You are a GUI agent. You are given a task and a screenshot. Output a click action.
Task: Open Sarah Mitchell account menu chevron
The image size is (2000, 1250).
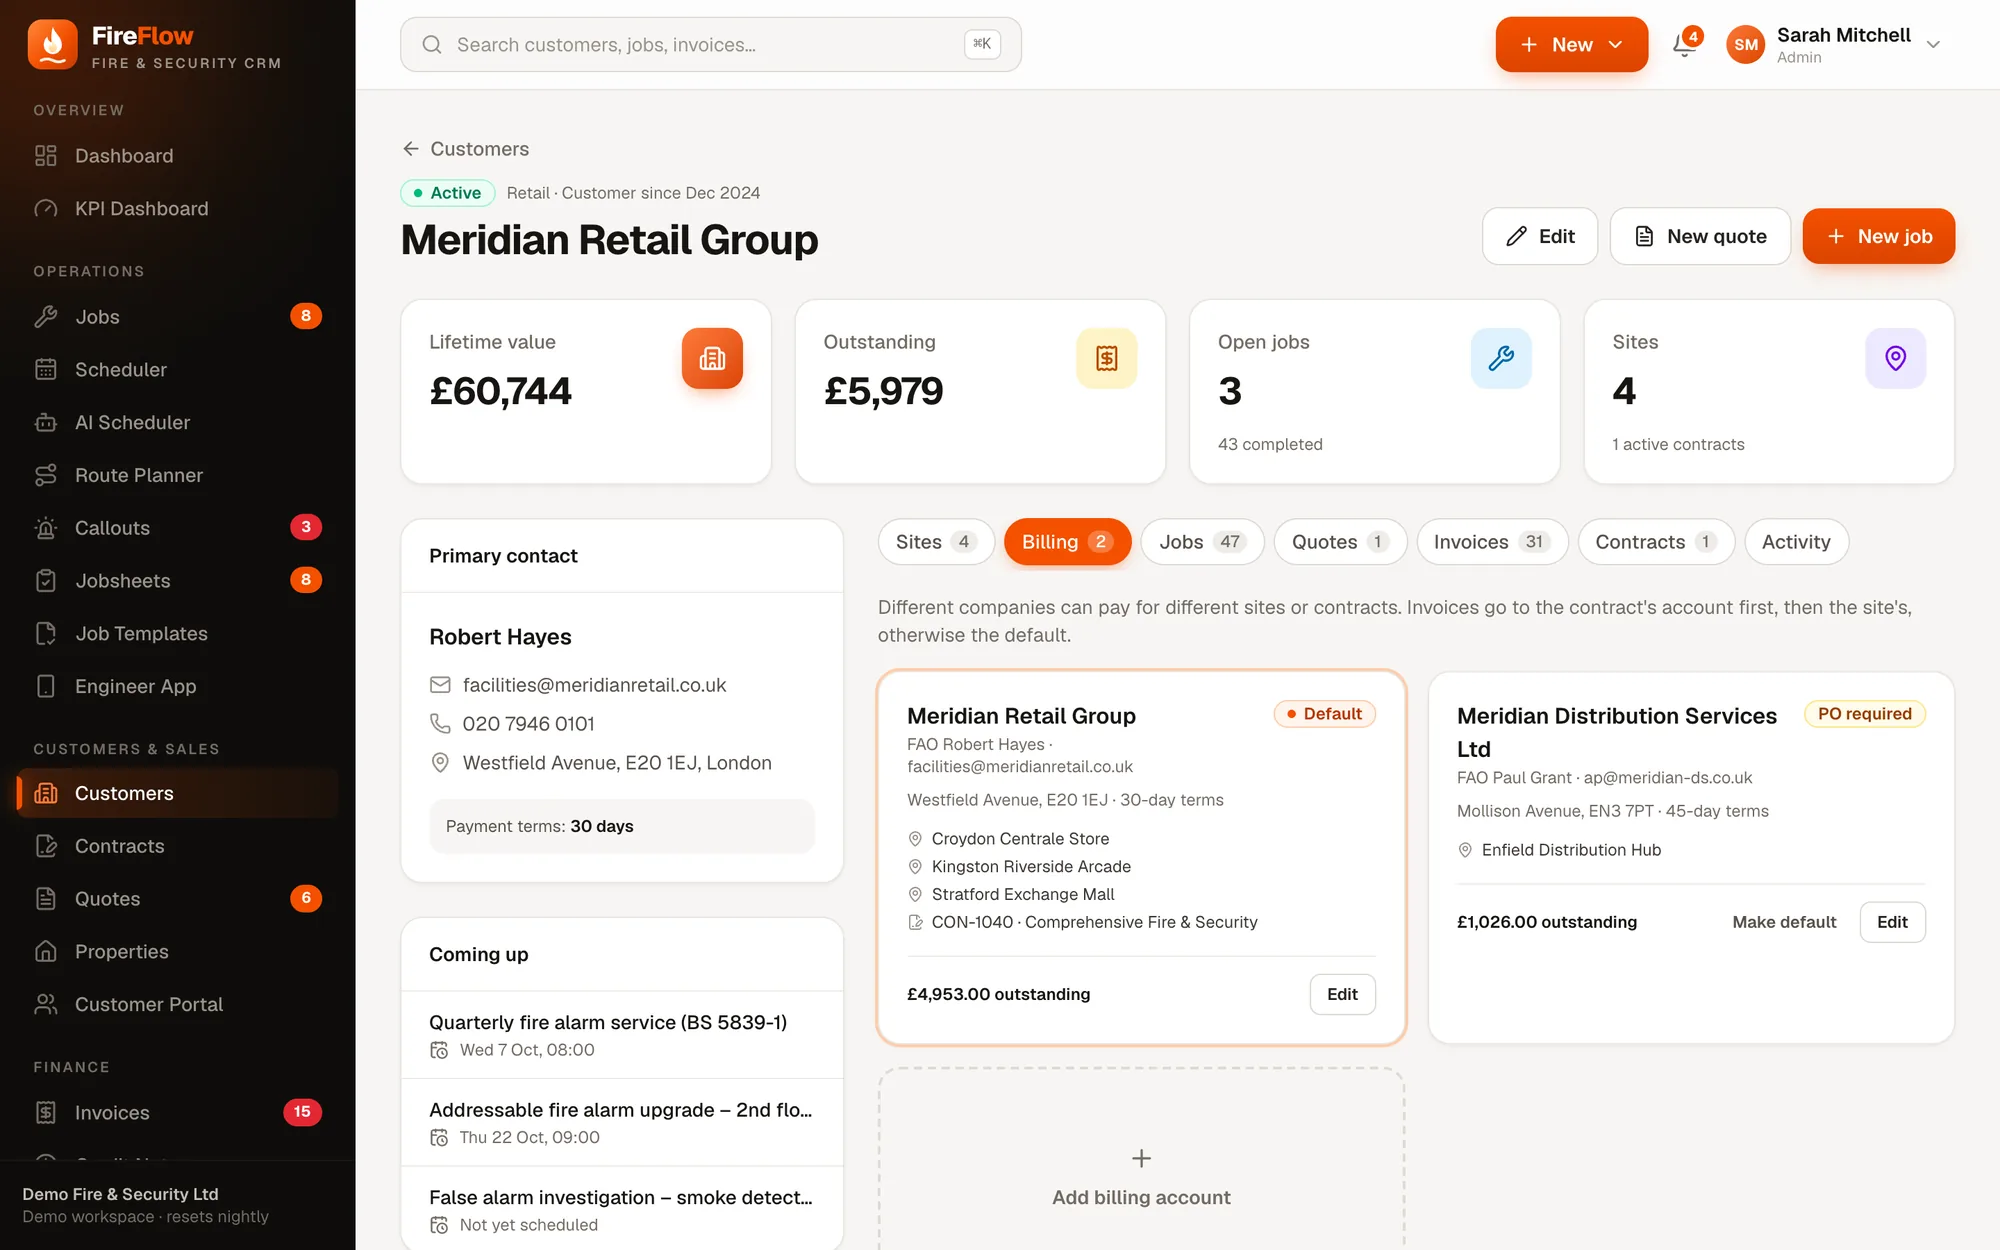[x=1933, y=45]
